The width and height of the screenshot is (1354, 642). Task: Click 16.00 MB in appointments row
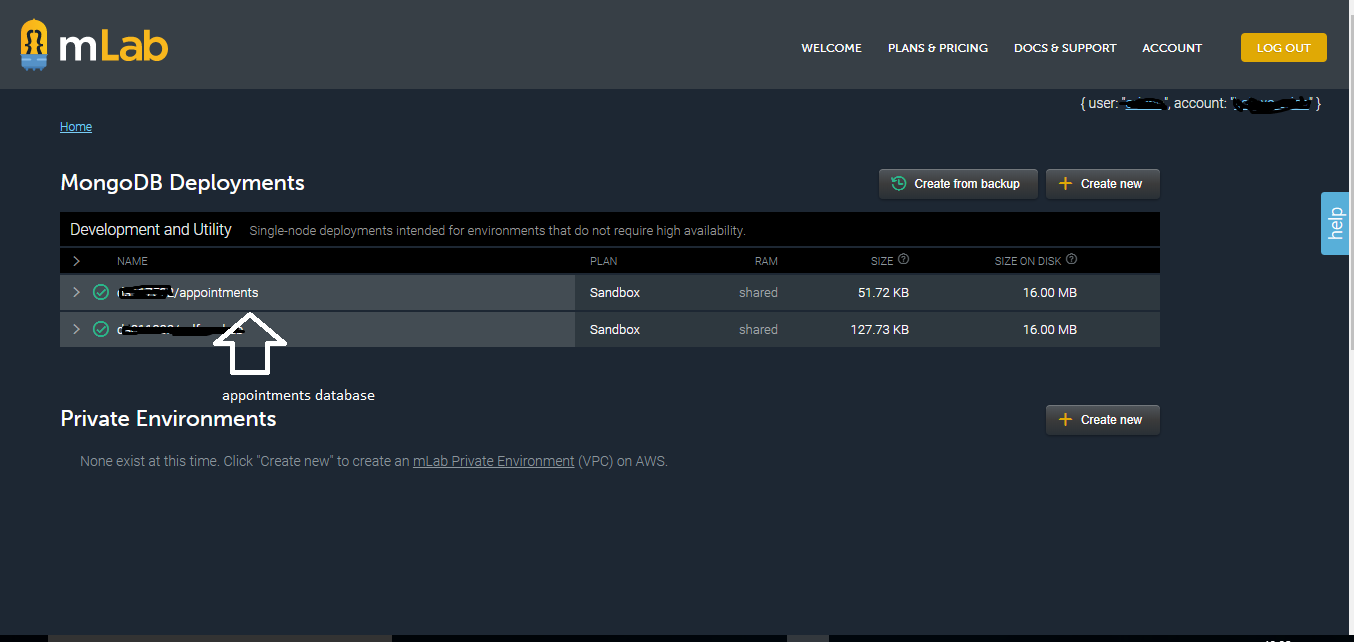click(1050, 293)
